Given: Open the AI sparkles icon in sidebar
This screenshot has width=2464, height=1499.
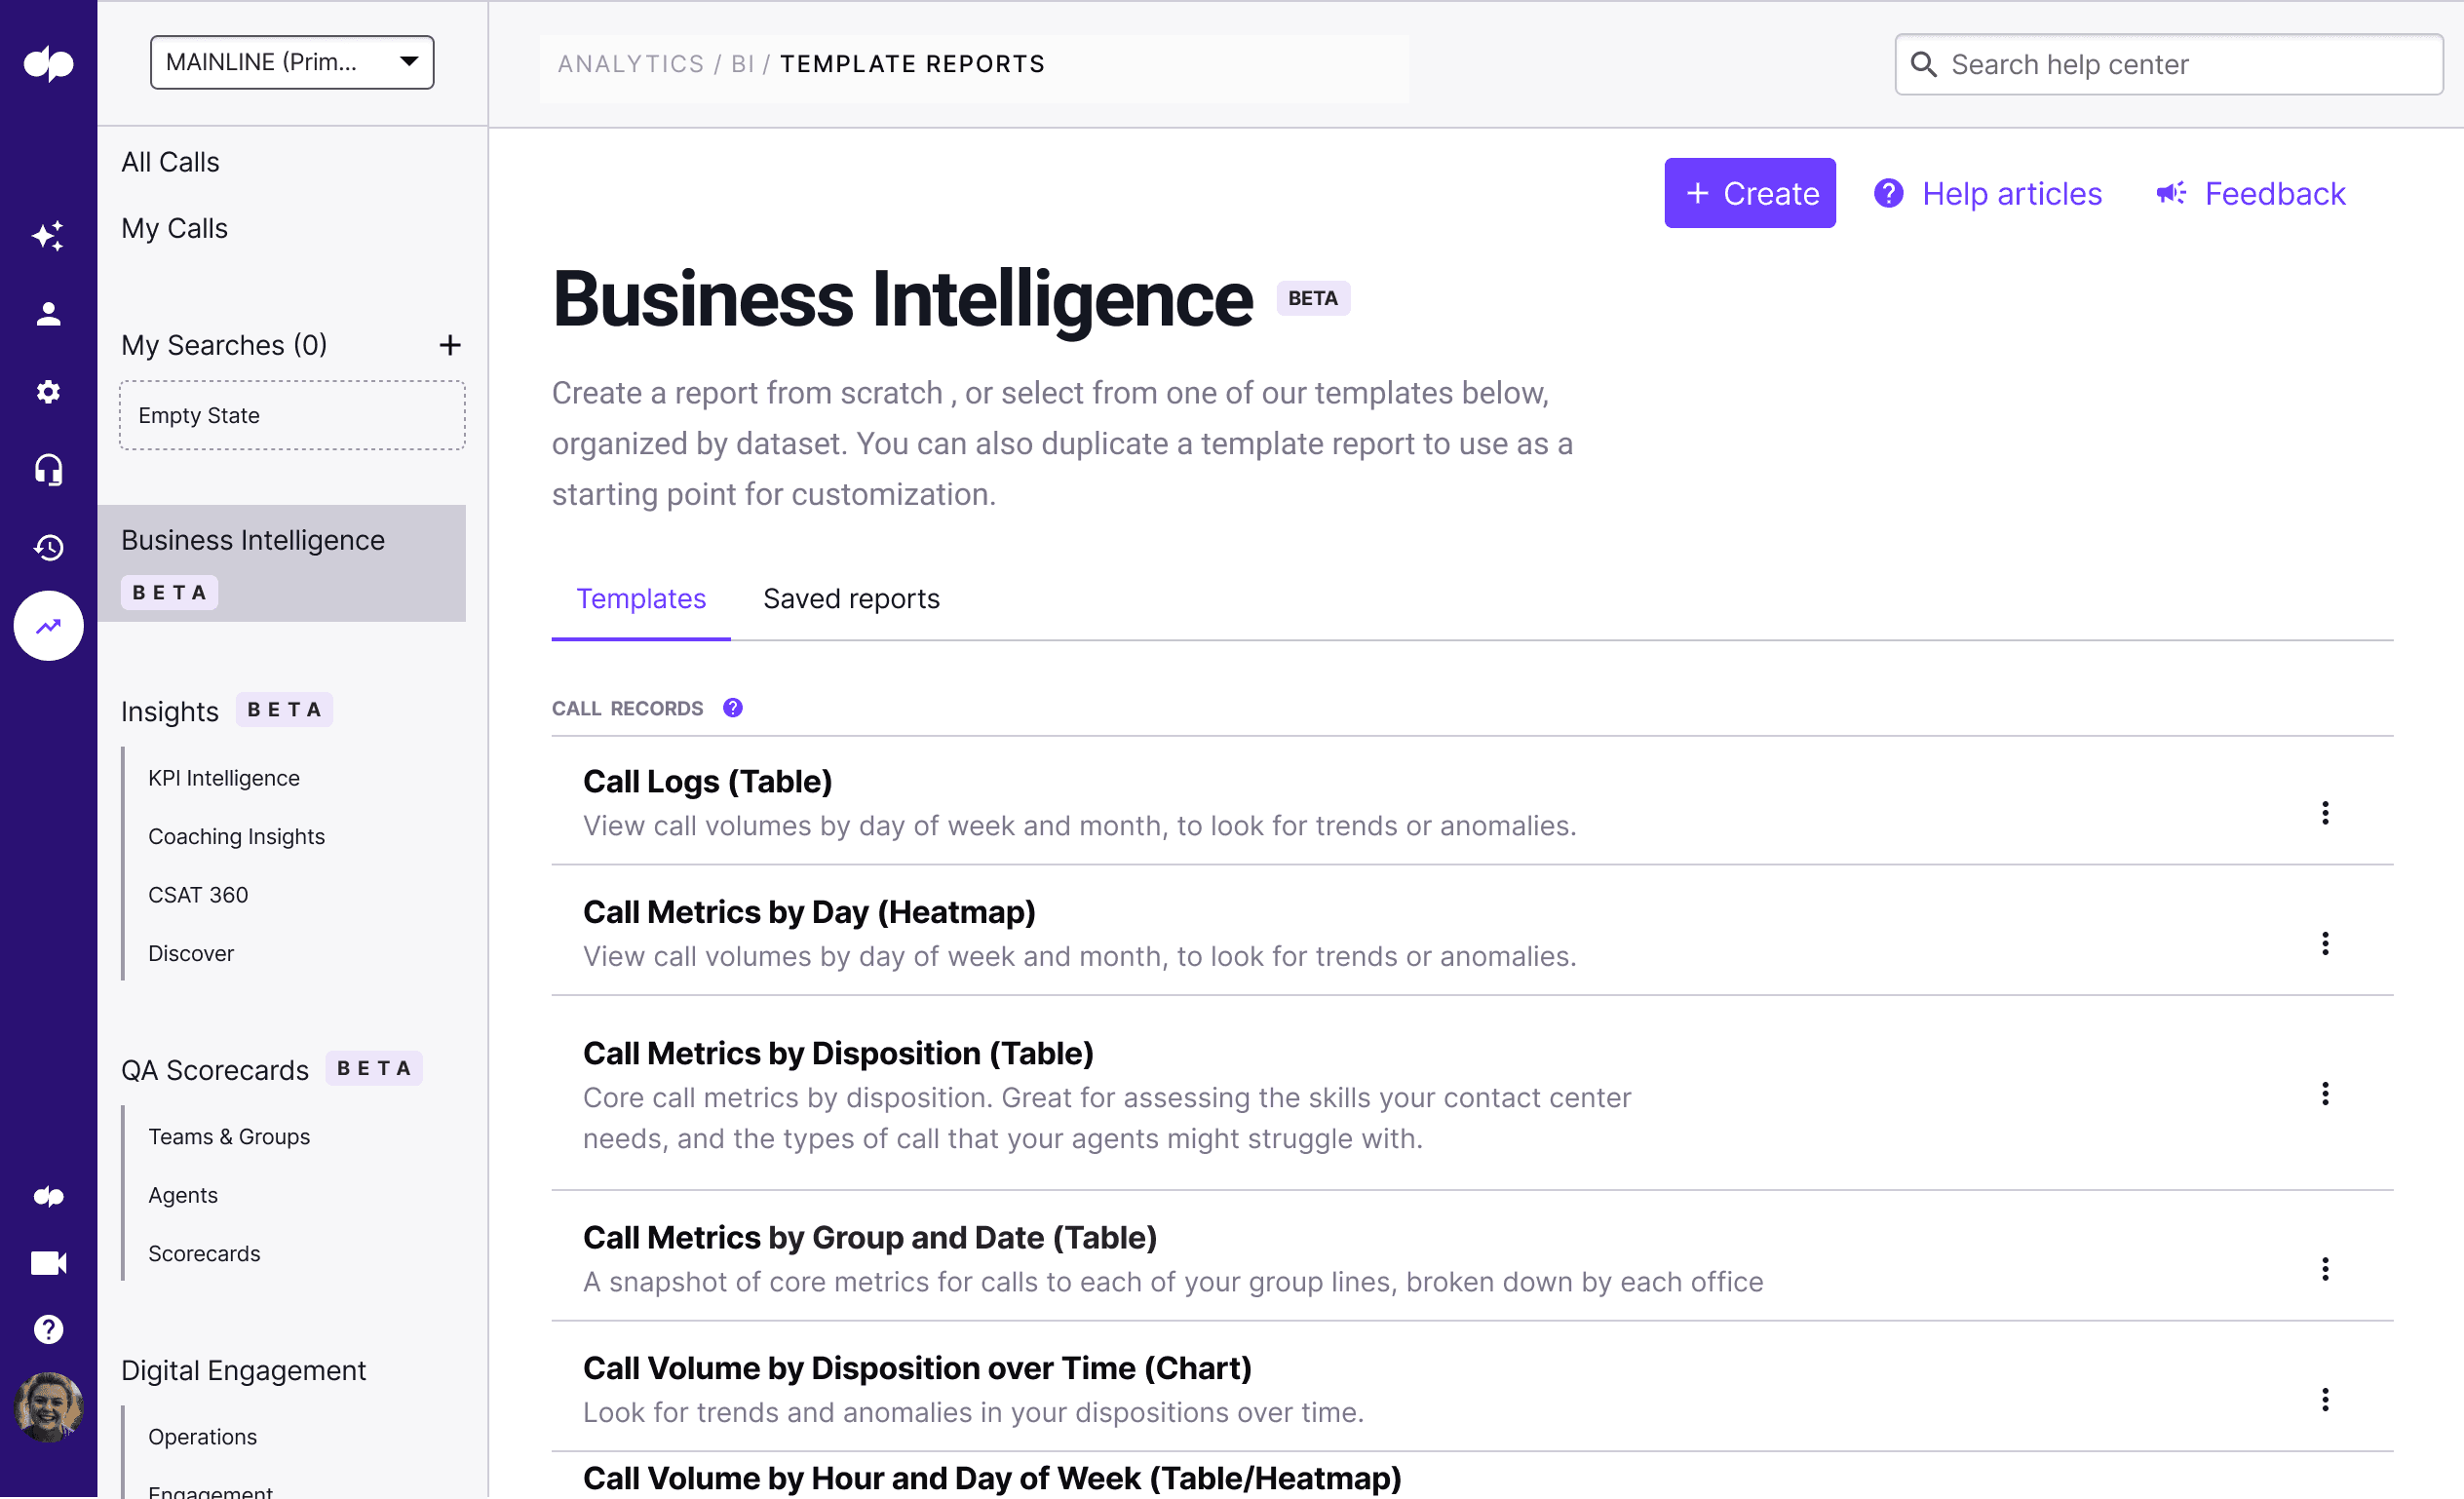Looking at the screenshot, I should pyautogui.click(x=48, y=236).
